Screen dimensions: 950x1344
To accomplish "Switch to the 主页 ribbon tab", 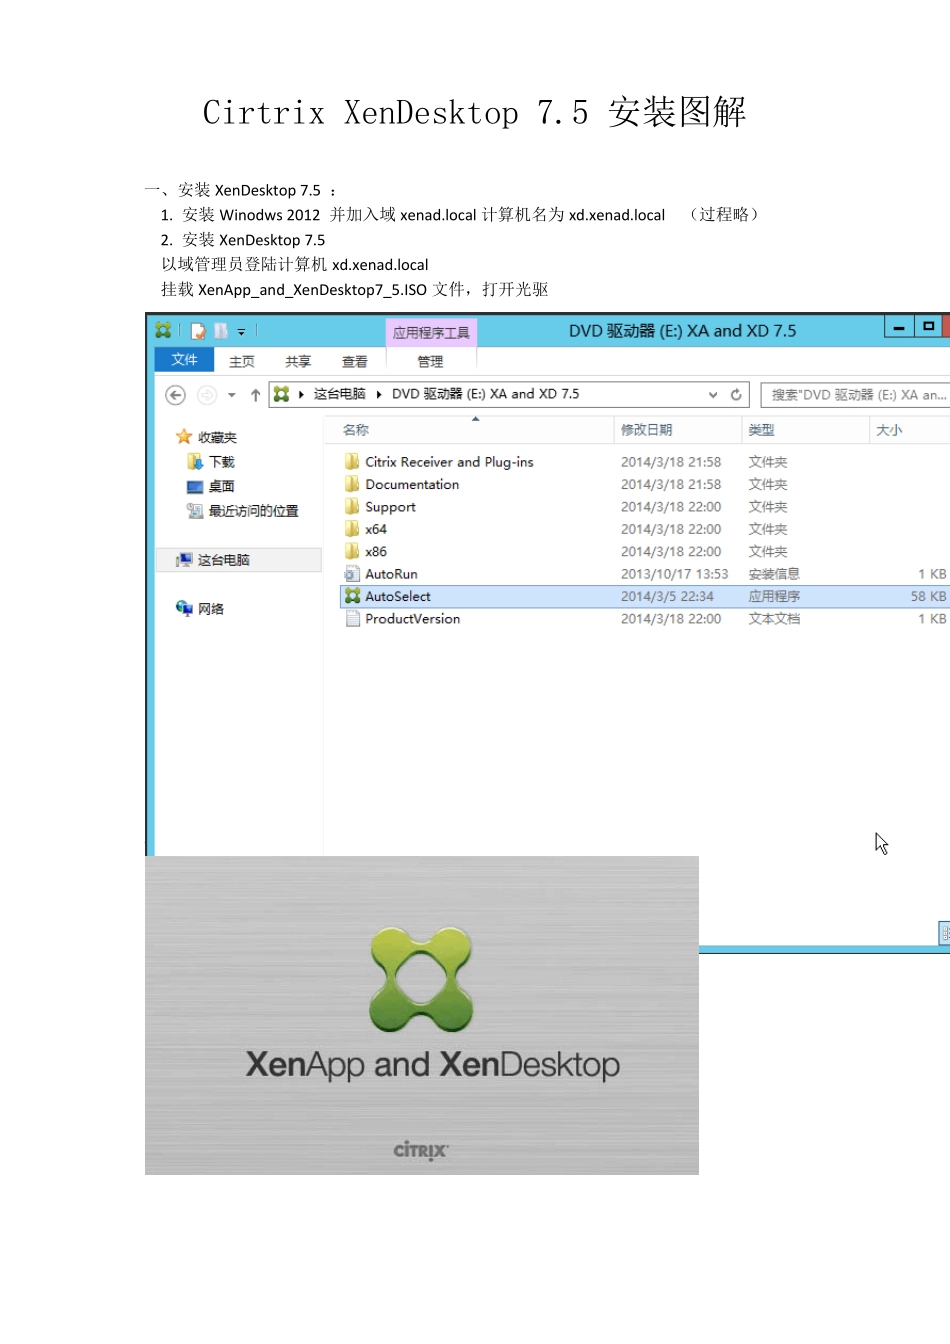I will click(x=242, y=362).
